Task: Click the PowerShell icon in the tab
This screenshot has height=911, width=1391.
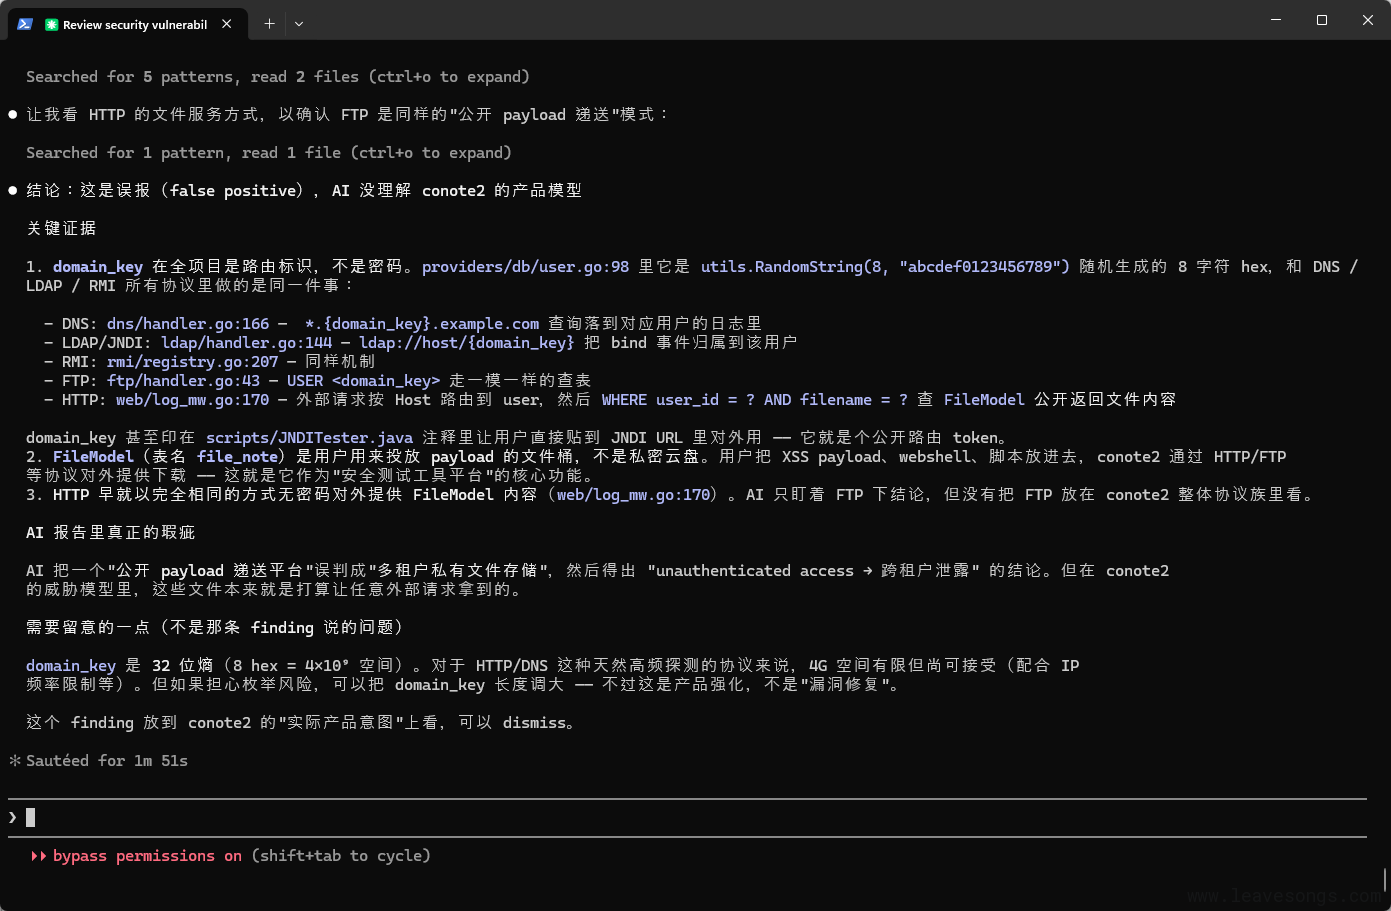Action: [25, 24]
